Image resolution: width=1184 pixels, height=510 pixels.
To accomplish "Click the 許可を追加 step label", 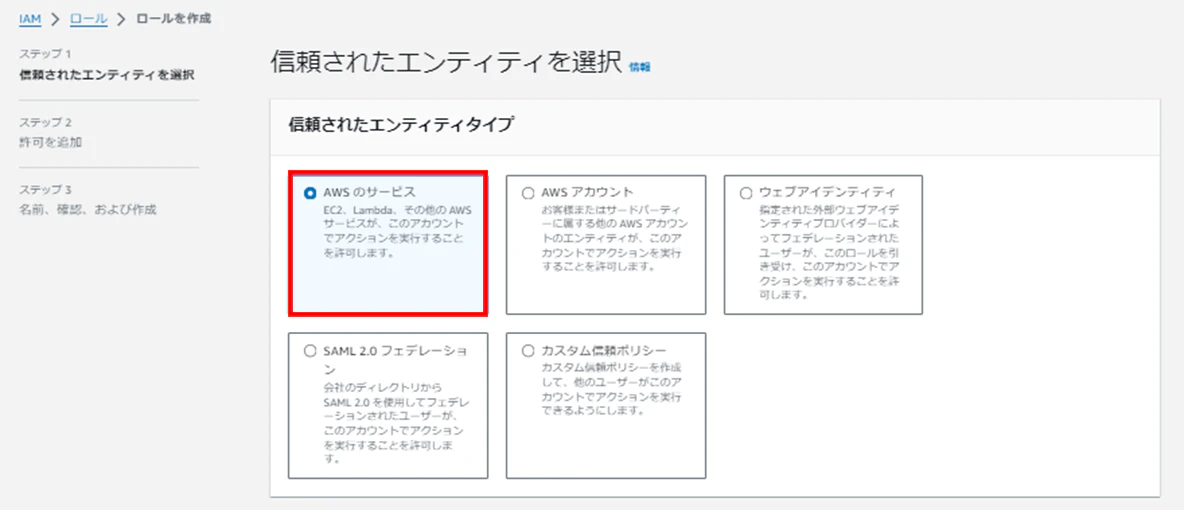I will point(51,141).
